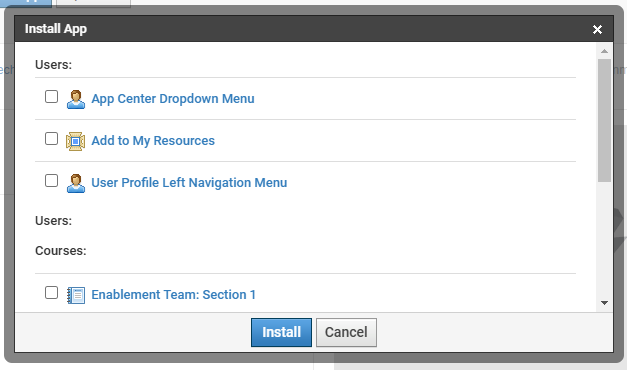The image size is (627, 370).
Task: Click the Install button
Action: [281, 332]
